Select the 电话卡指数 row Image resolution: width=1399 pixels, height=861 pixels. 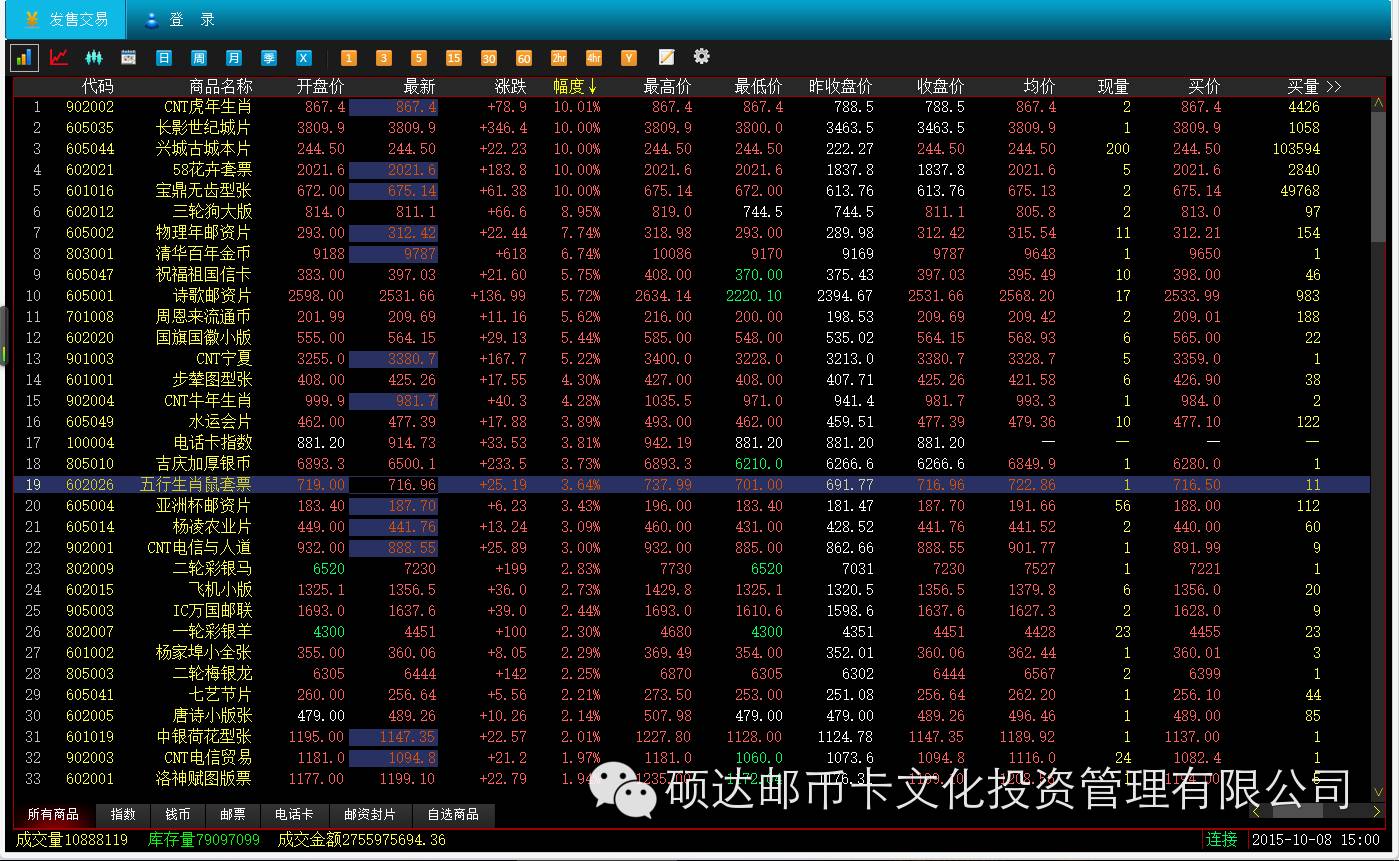click(x=690, y=443)
